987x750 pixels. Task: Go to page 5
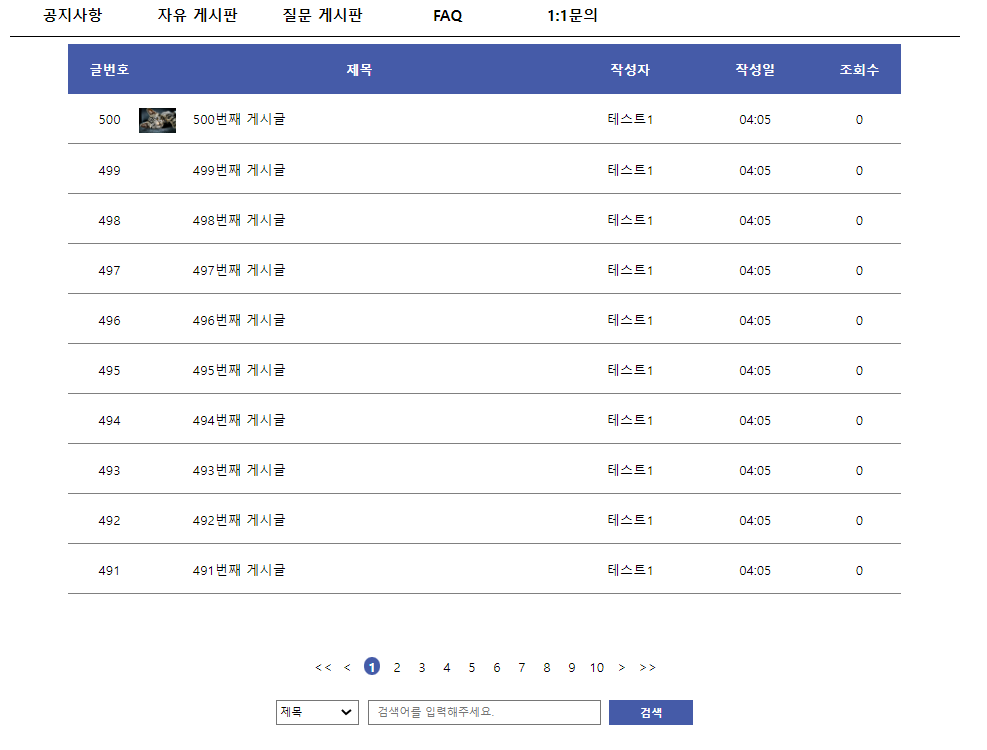pos(471,668)
